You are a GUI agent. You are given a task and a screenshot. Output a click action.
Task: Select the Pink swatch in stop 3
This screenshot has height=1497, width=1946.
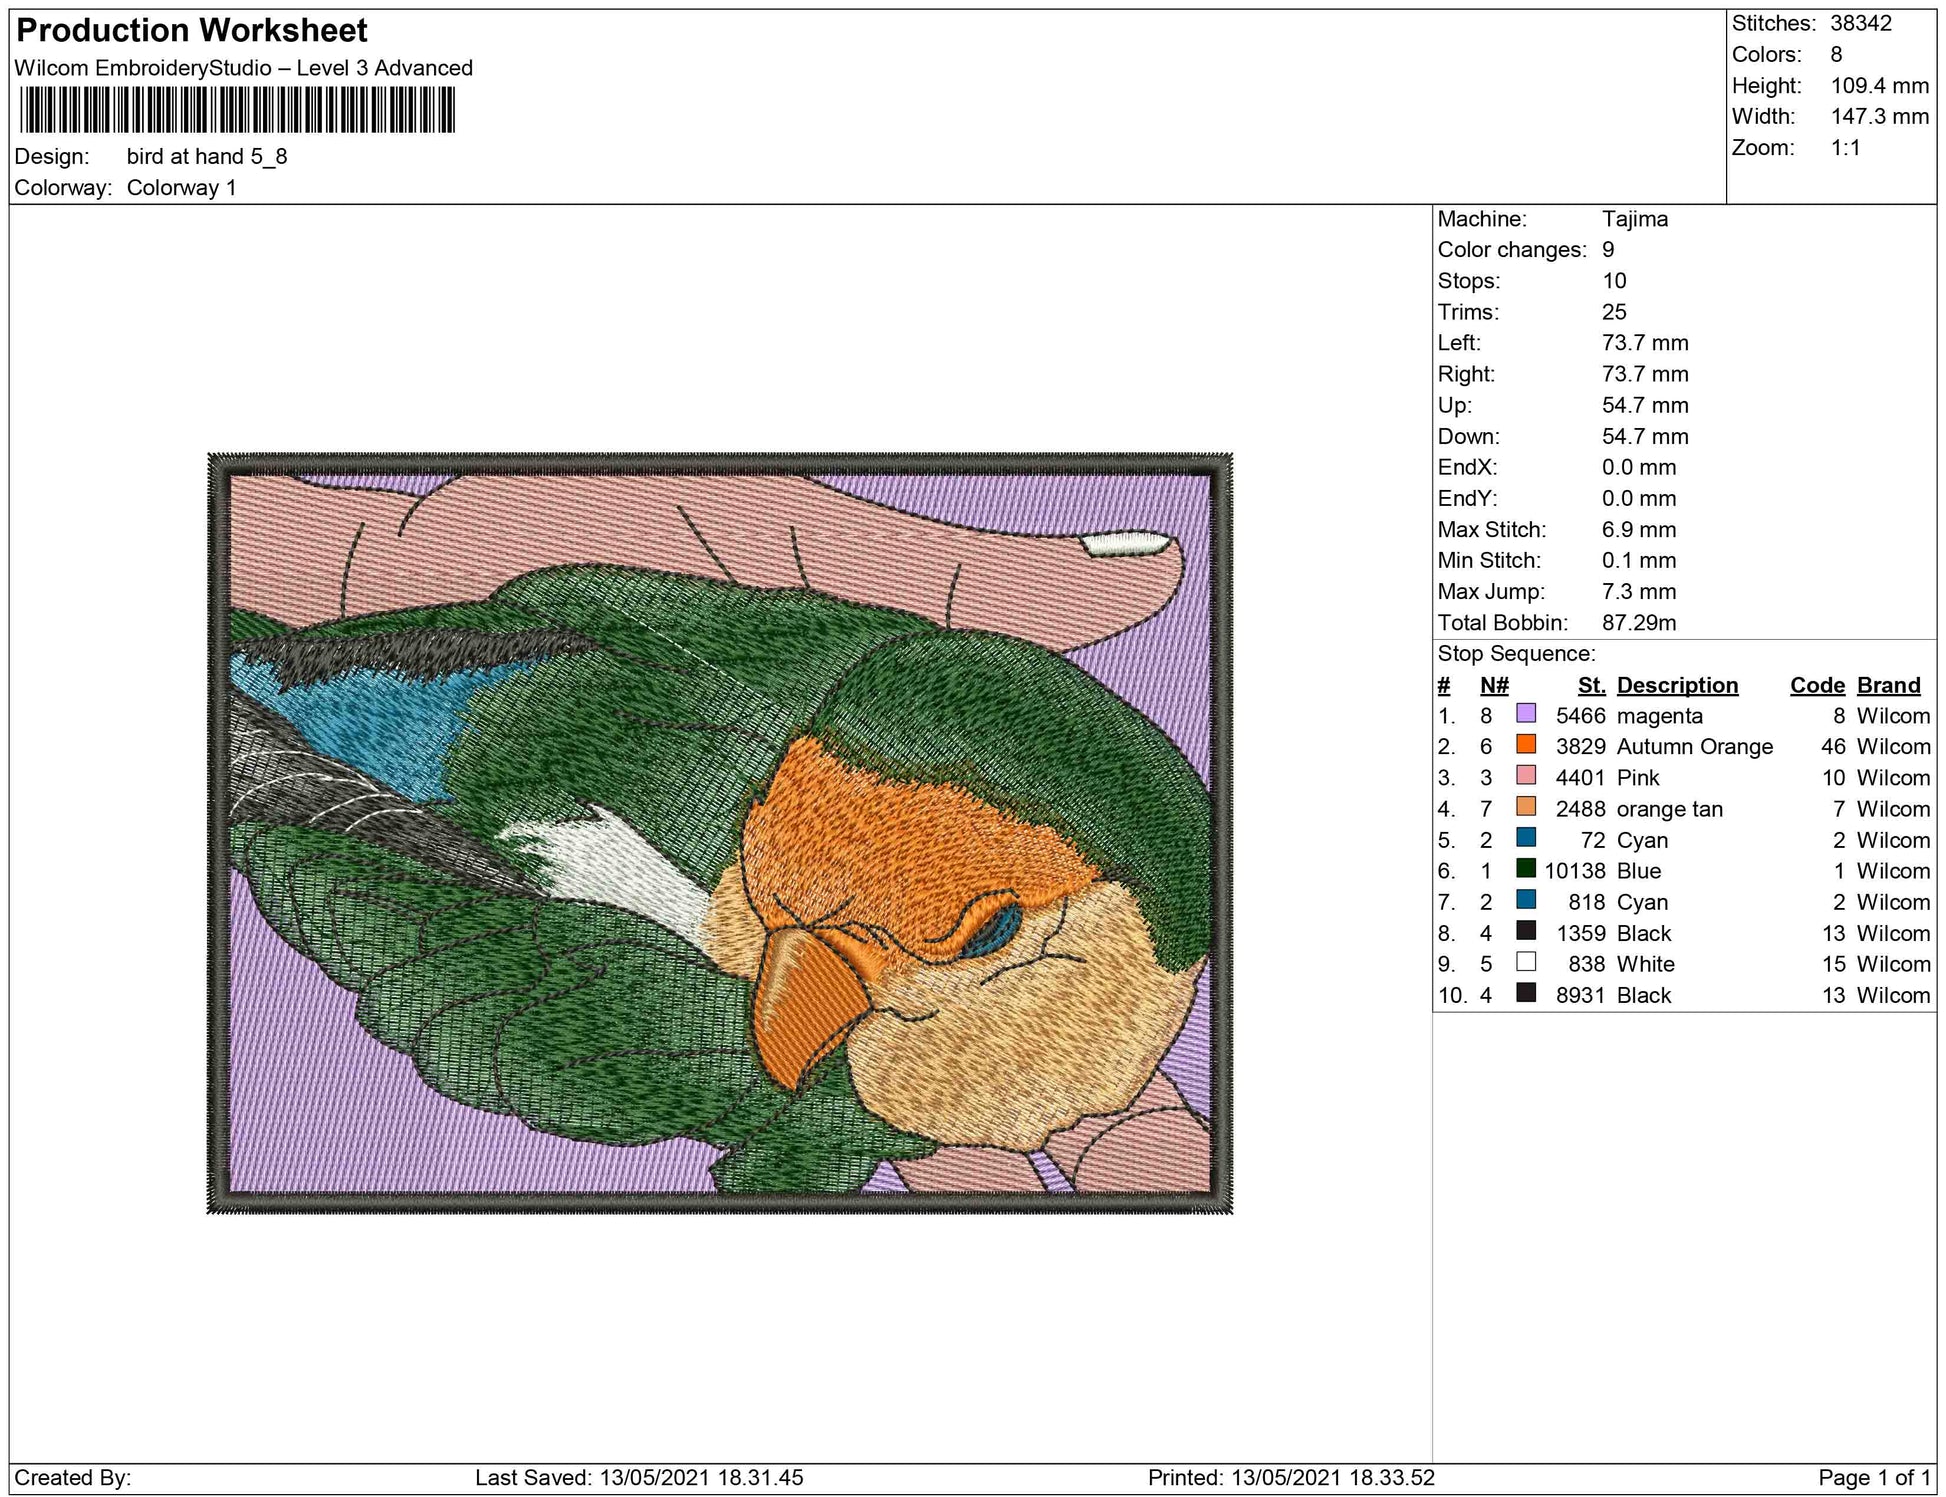(1526, 776)
